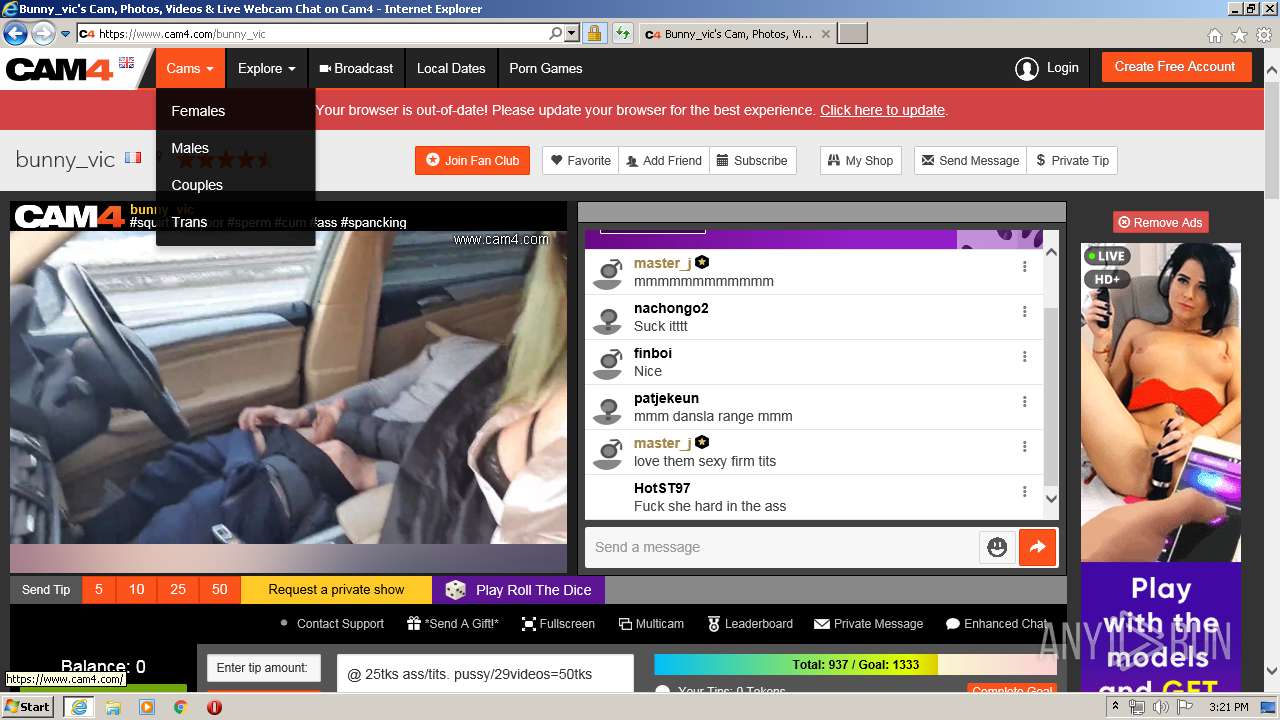
Task: Click the Private Tip button
Action: 1072,160
